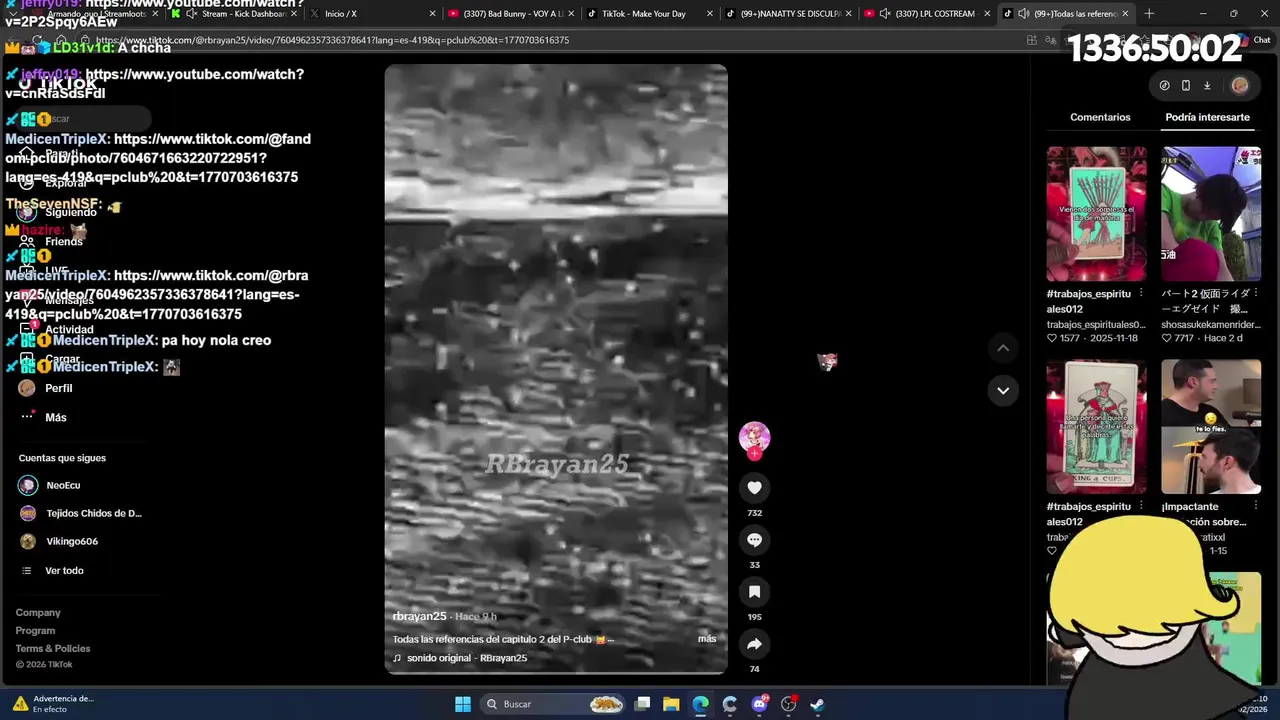
Task: Open King of Cups tarot thumbnail
Action: [1097, 427]
